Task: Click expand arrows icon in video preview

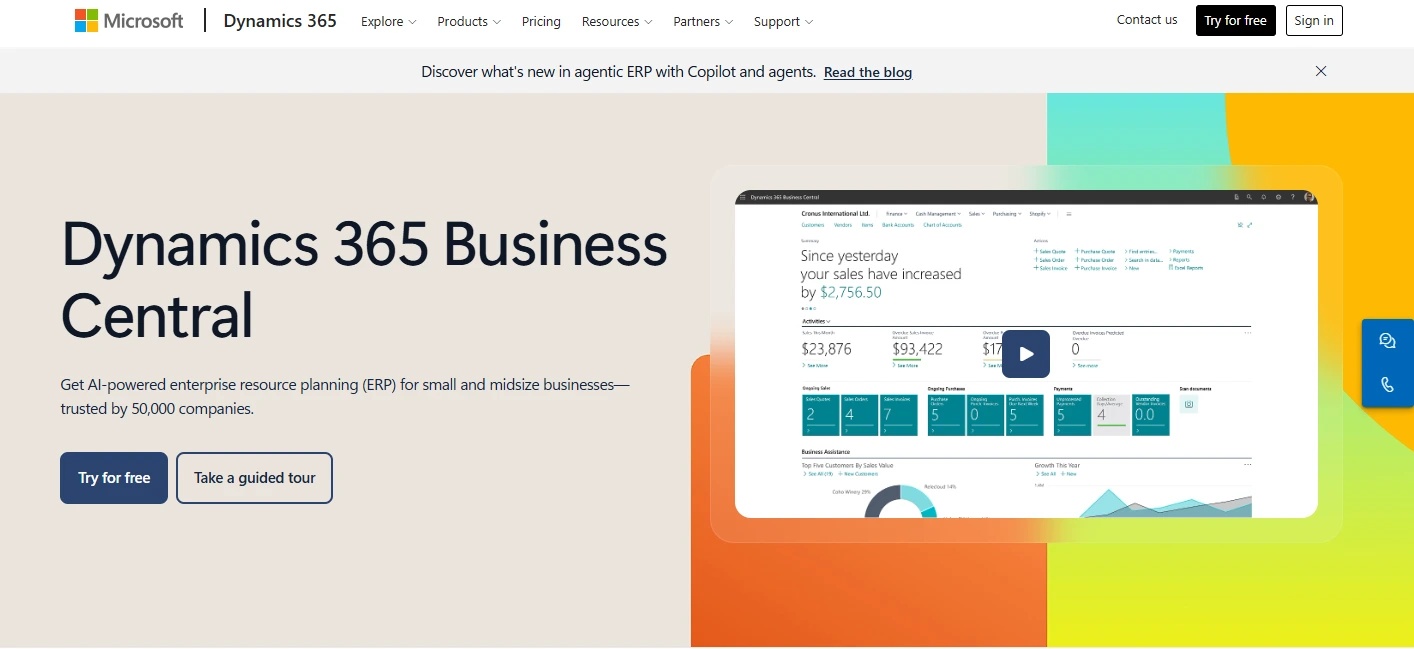Action: click(1250, 225)
